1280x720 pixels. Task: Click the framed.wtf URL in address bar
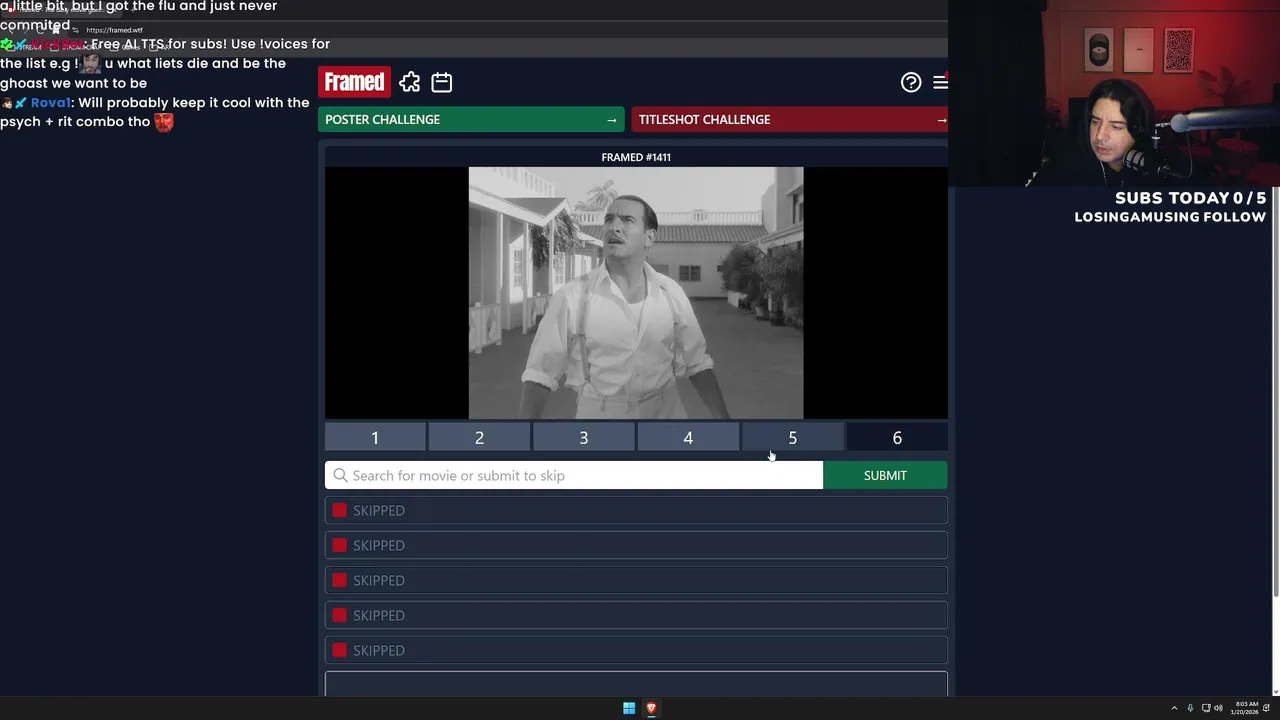(114, 30)
